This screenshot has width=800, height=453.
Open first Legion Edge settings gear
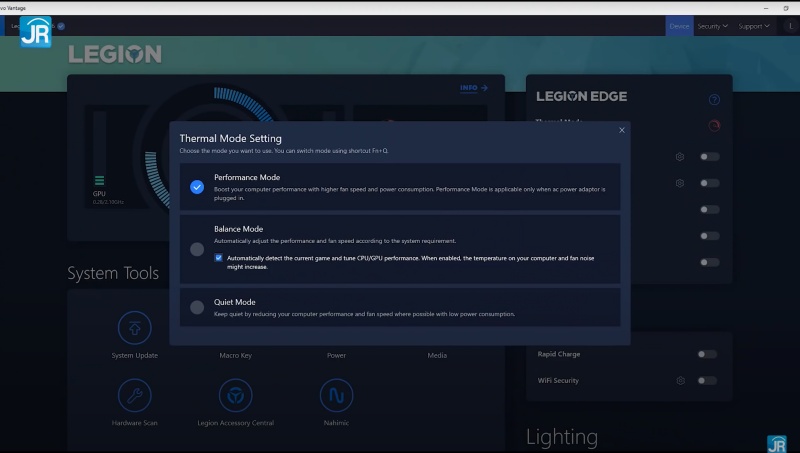680,157
